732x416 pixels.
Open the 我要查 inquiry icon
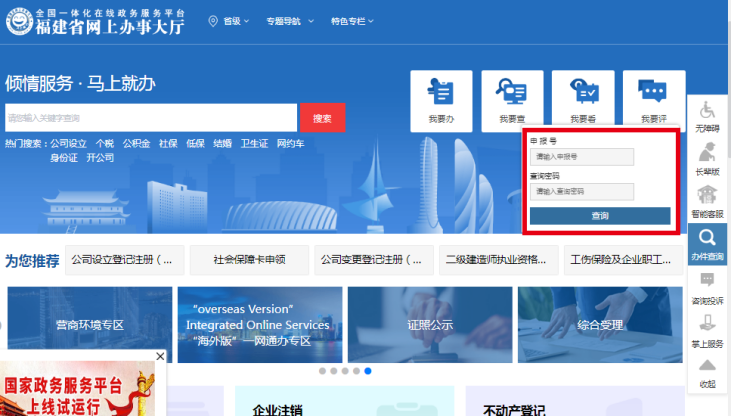pos(512,100)
